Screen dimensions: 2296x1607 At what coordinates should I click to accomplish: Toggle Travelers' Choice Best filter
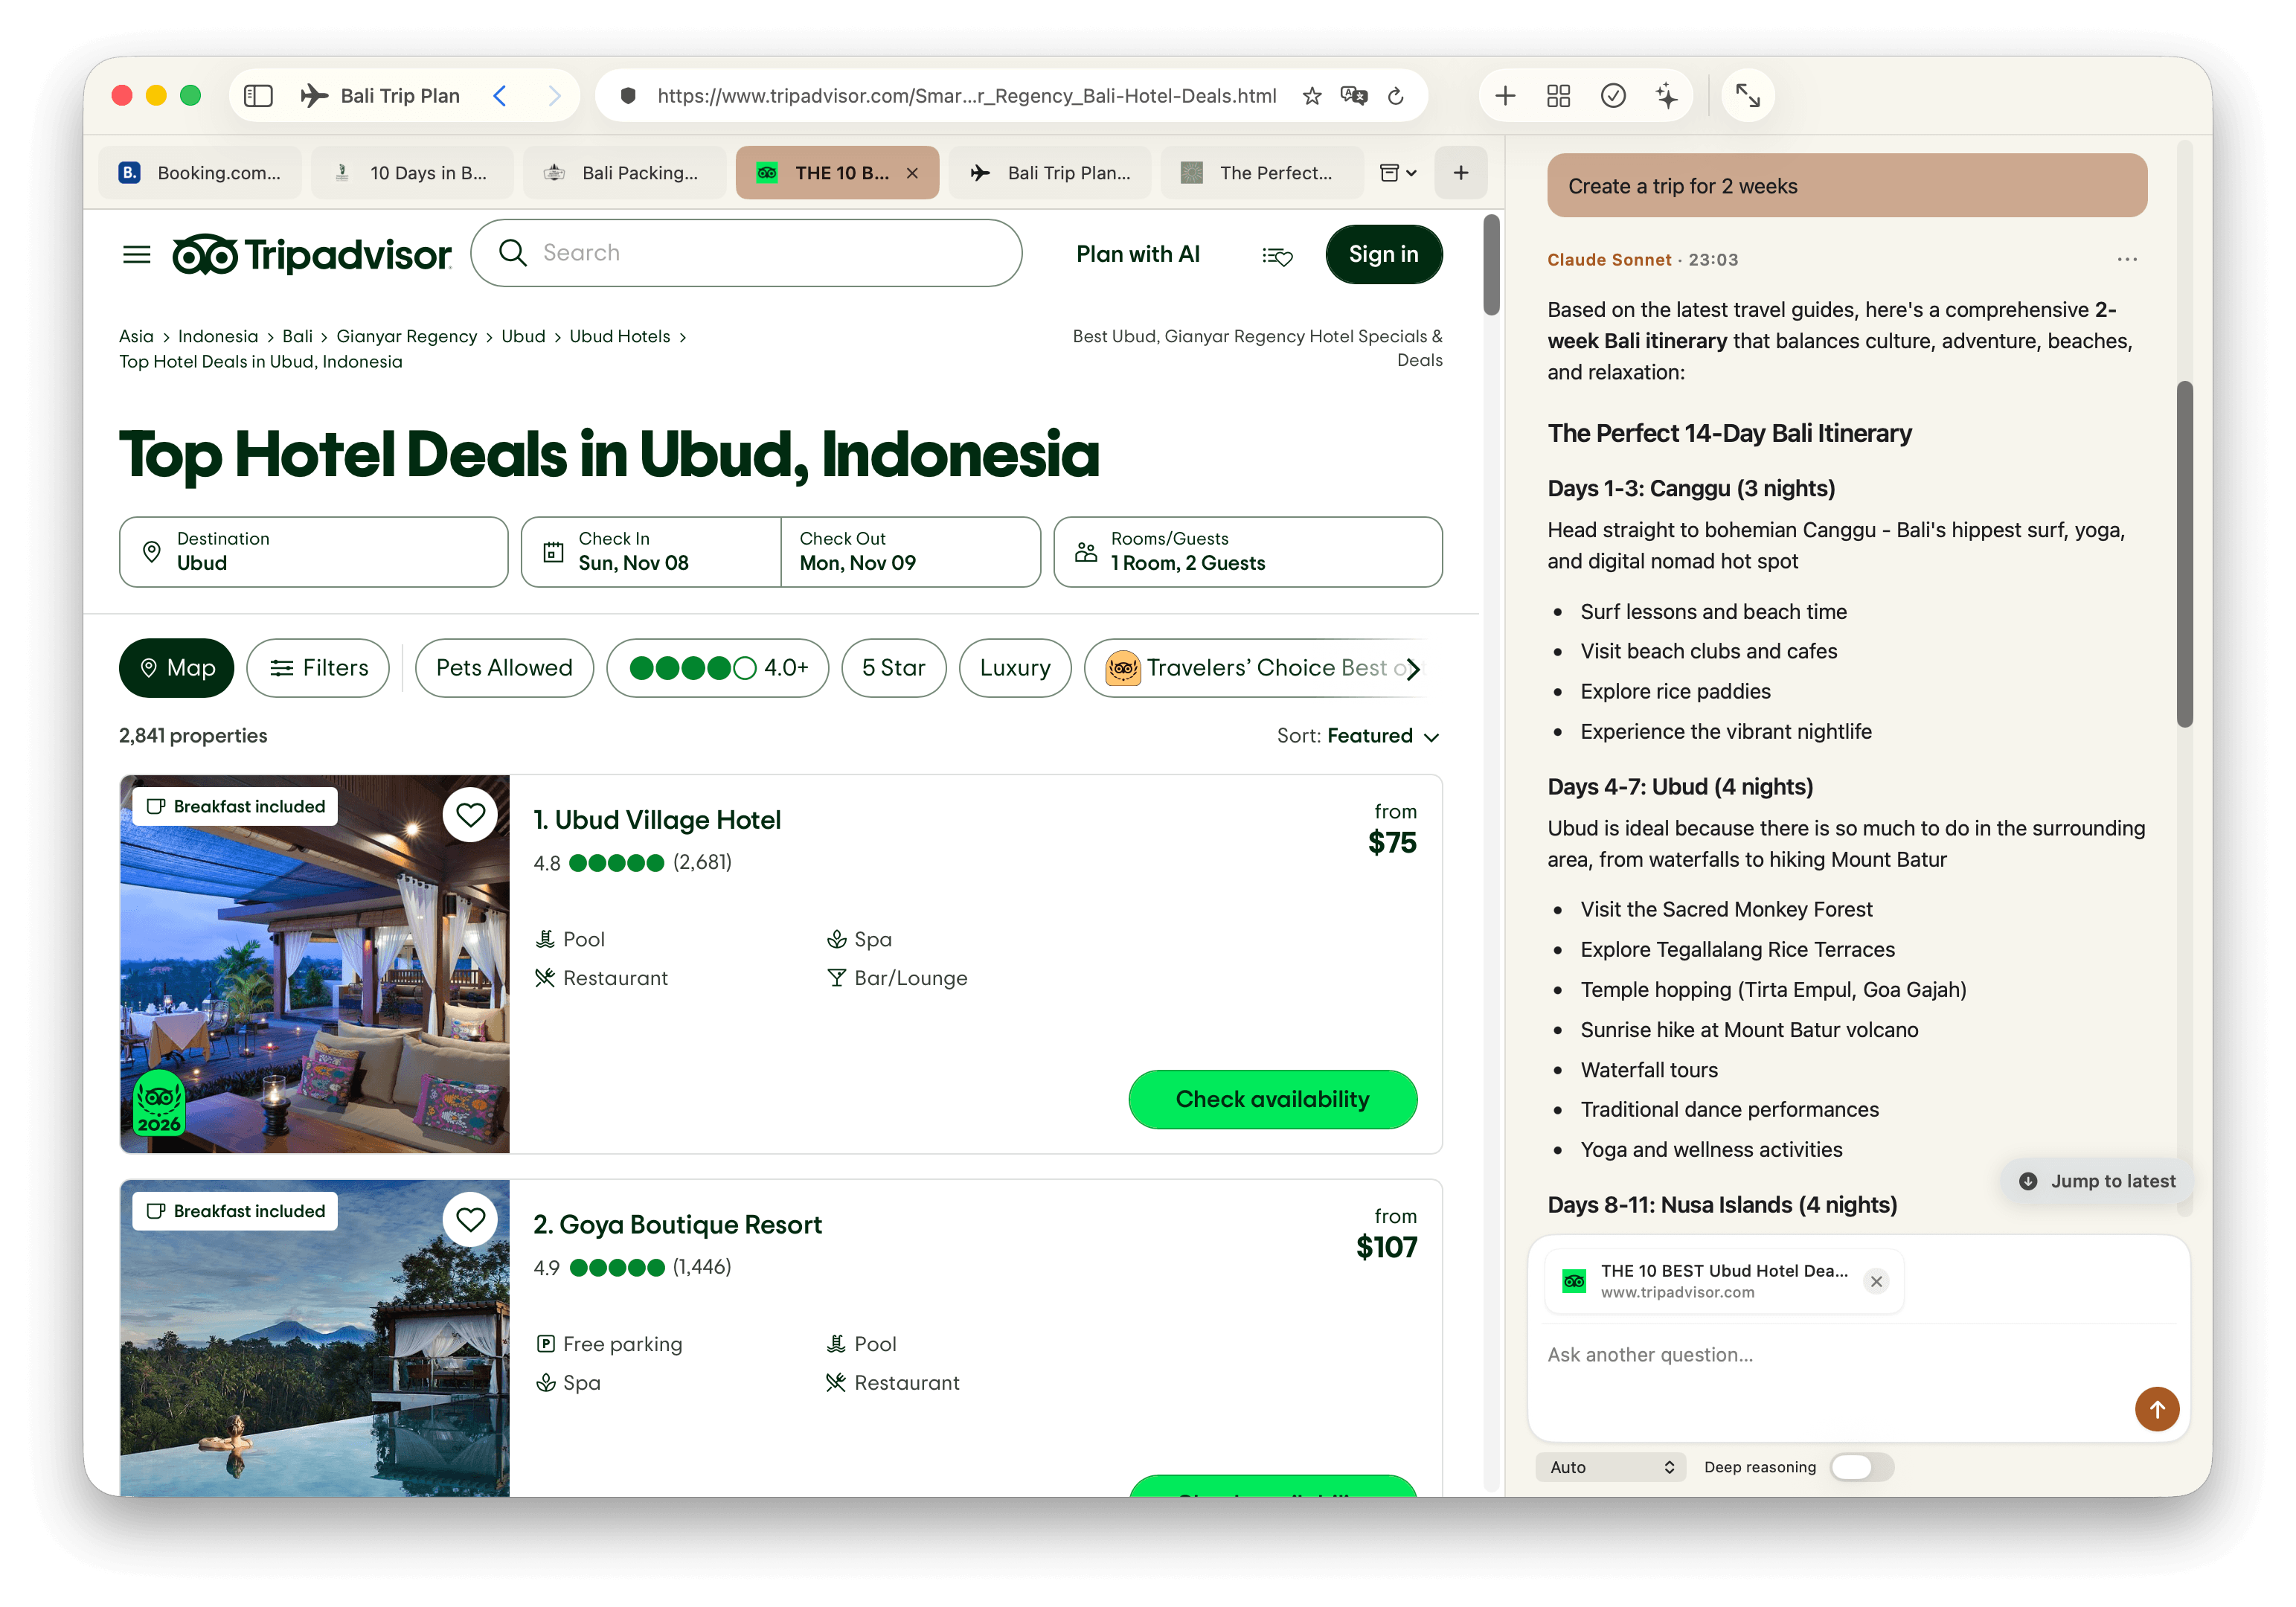[x=1255, y=667]
